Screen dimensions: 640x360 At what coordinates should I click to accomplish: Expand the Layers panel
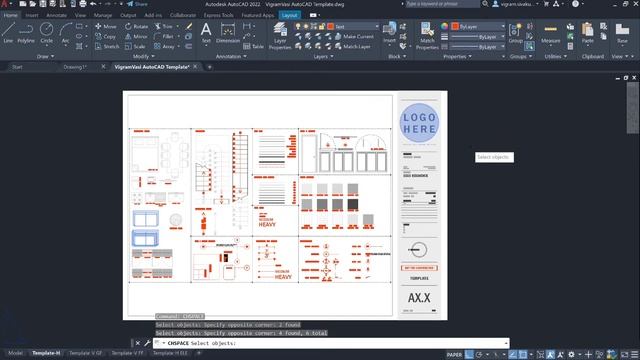(x=323, y=56)
